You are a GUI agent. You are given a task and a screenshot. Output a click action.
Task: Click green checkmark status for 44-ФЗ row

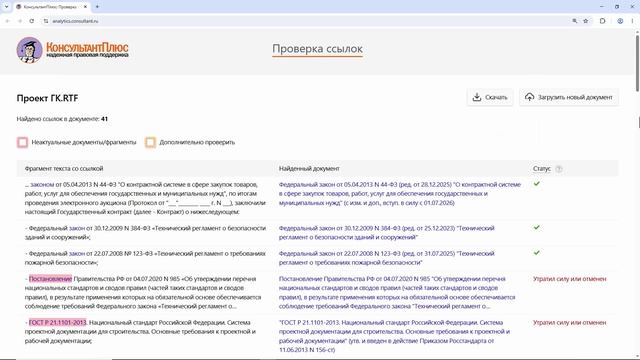[537, 184]
